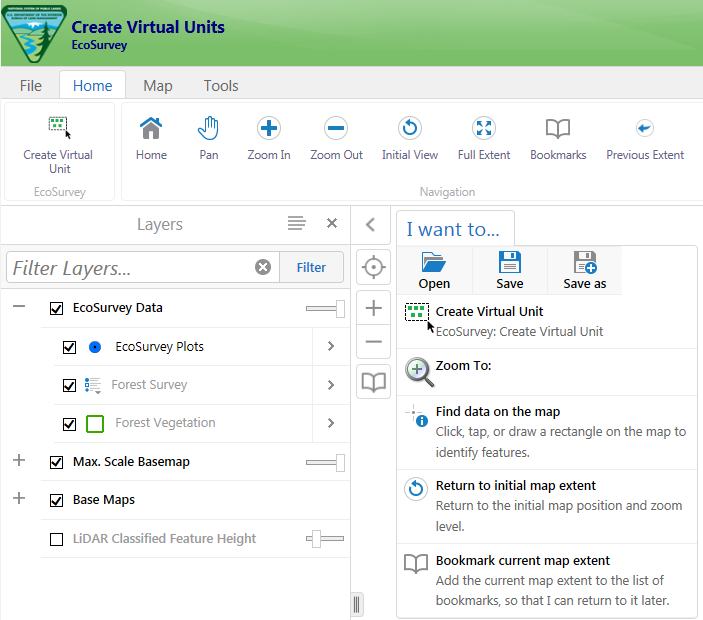Open the Layers panel menu icon
Image resolution: width=703 pixels, height=620 pixels.
coord(296,223)
